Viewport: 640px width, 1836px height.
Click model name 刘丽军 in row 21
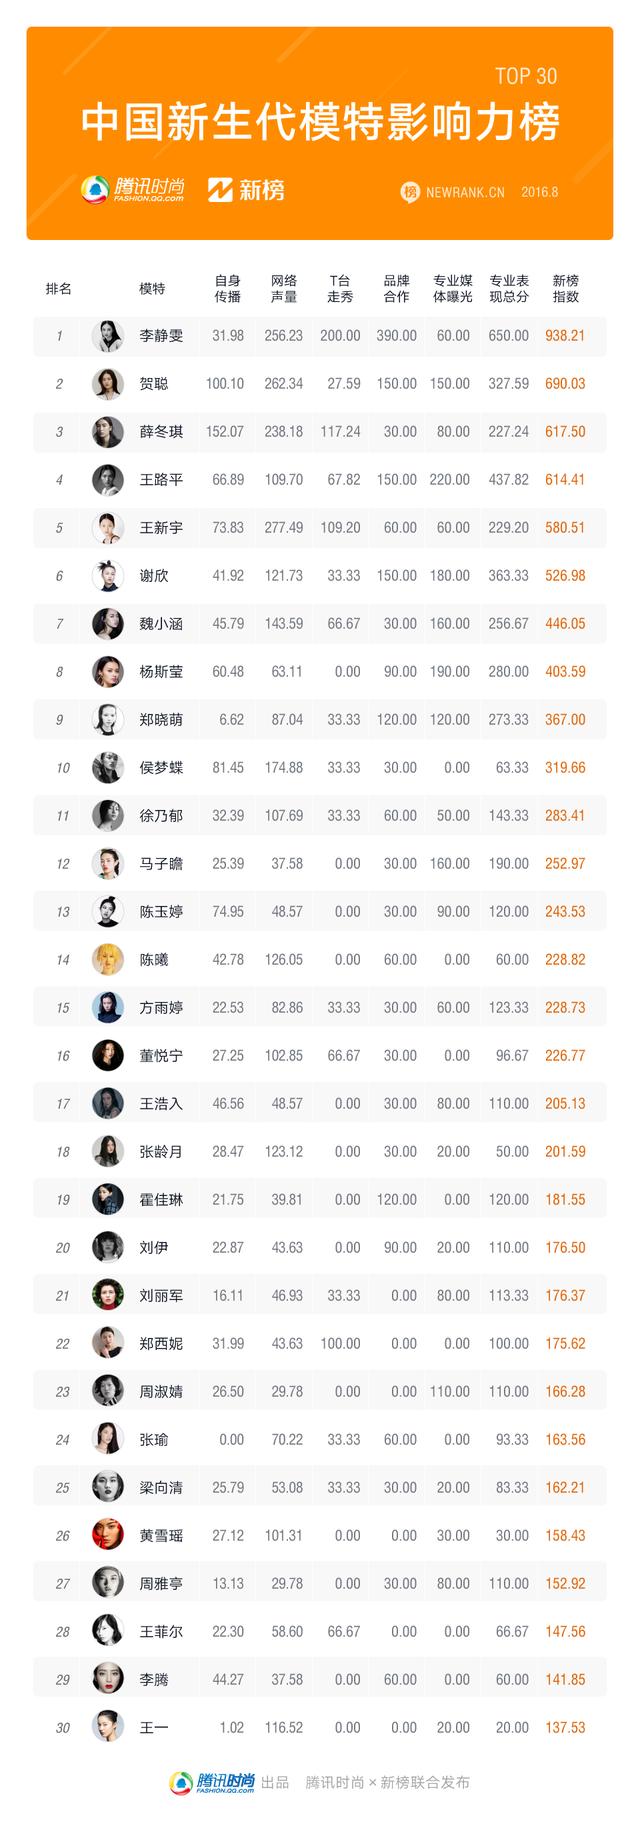(161, 1296)
